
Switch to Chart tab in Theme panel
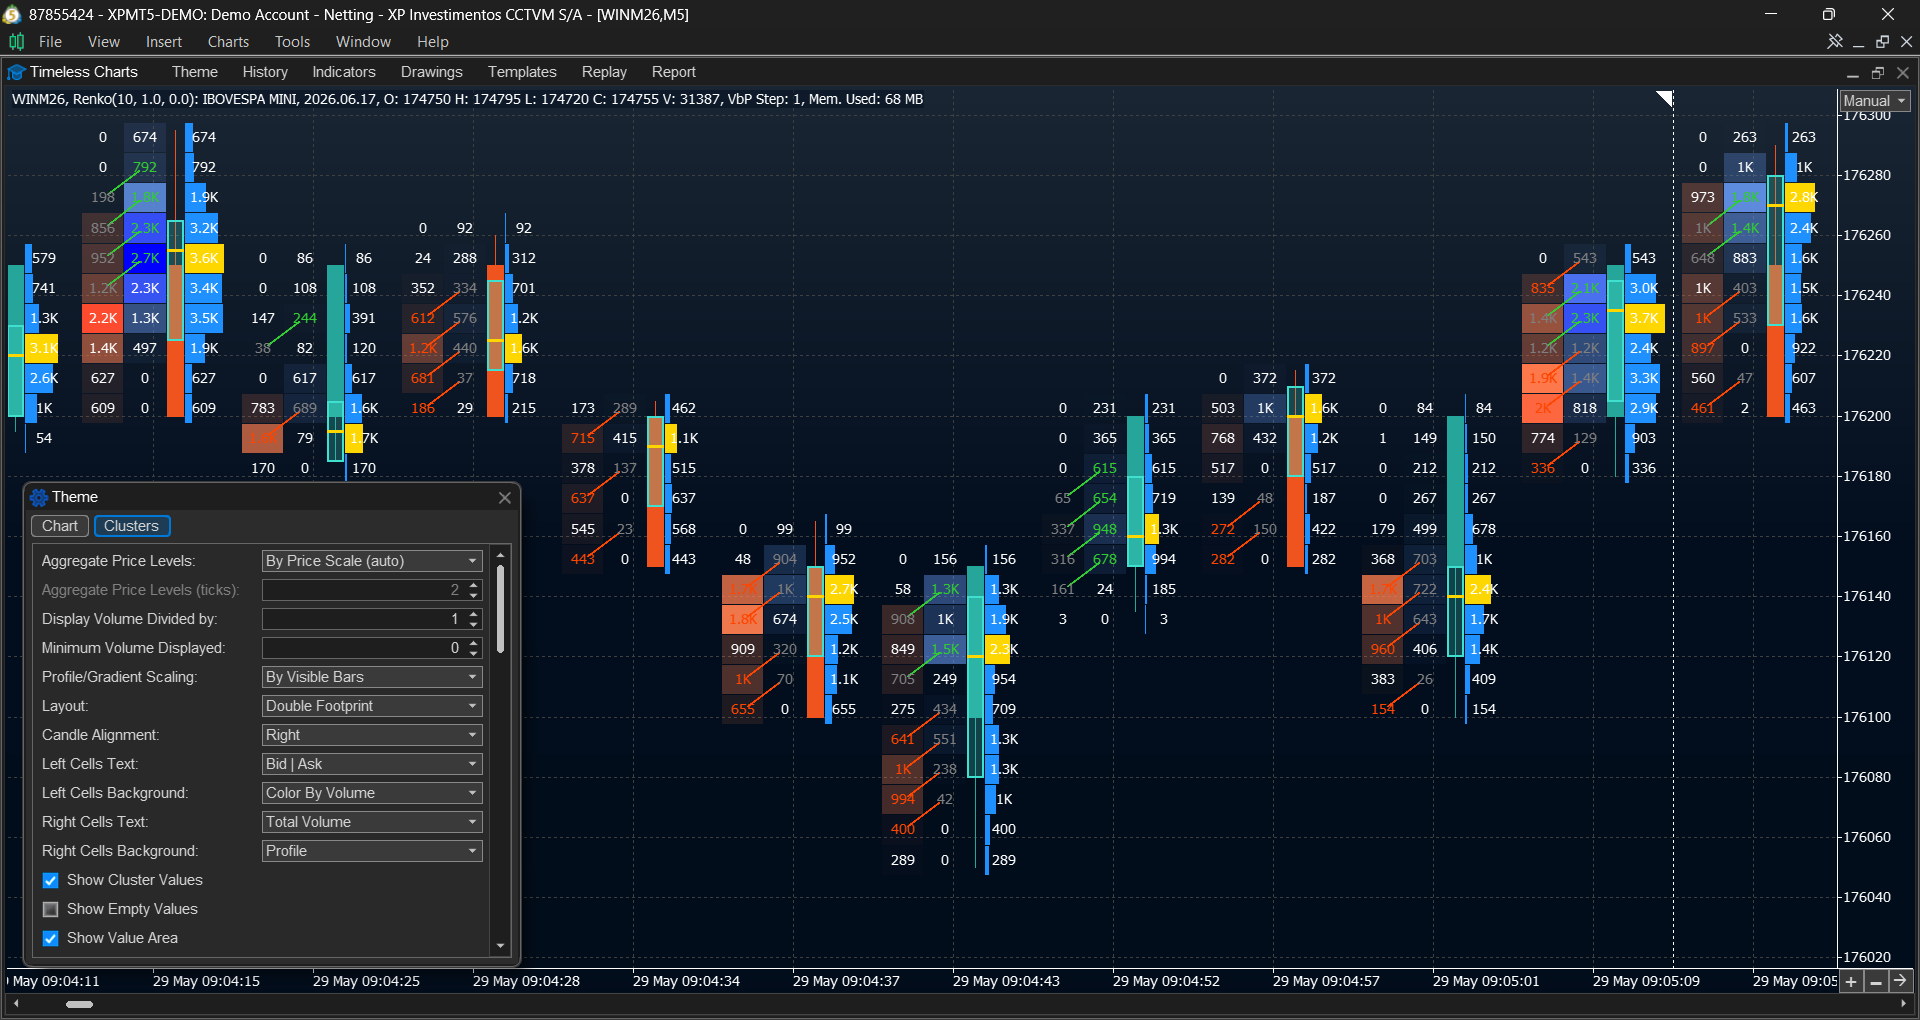click(60, 526)
